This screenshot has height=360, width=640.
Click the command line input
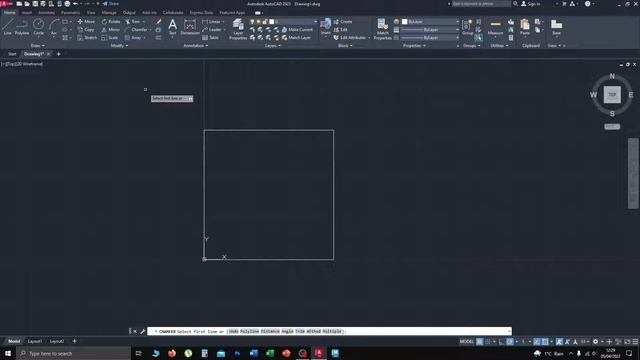point(329,331)
